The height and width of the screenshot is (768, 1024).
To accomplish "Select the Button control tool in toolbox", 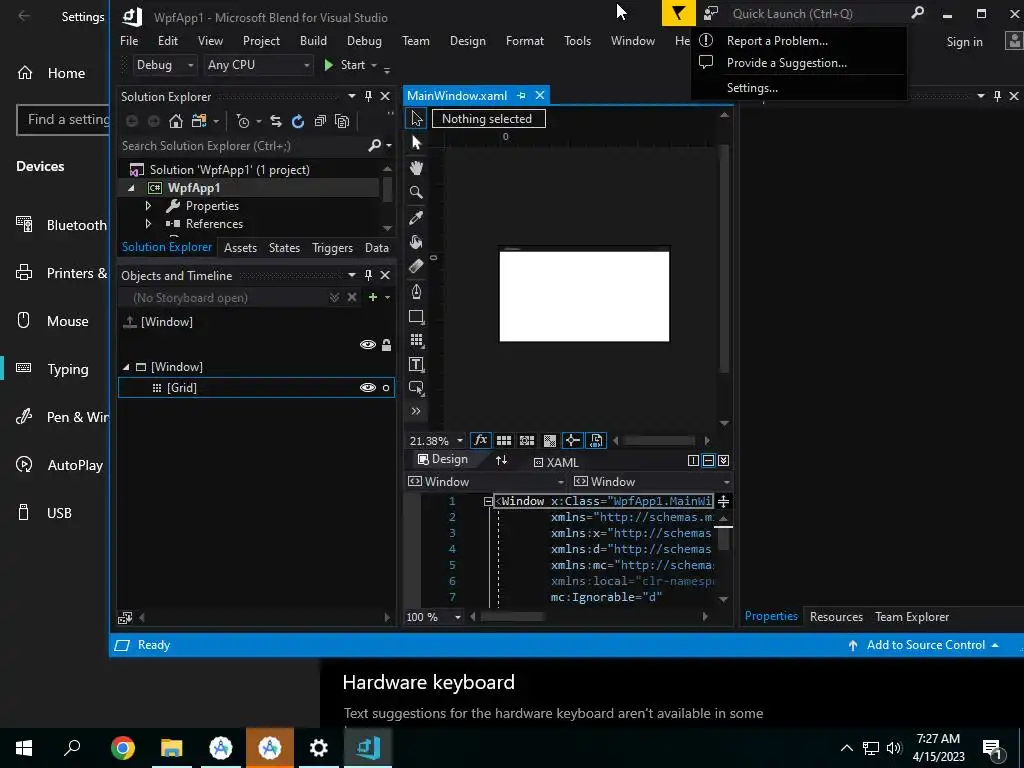I will click(416, 388).
